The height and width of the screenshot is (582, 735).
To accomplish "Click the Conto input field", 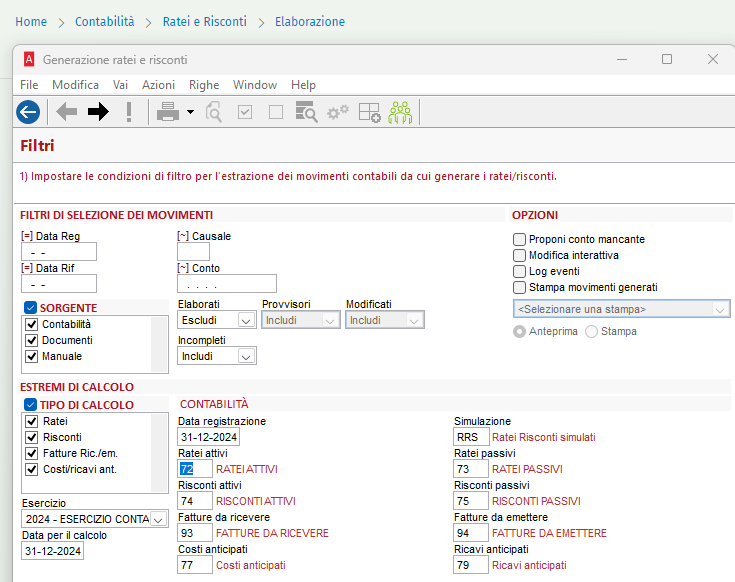I will pyautogui.click(x=227, y=284).
